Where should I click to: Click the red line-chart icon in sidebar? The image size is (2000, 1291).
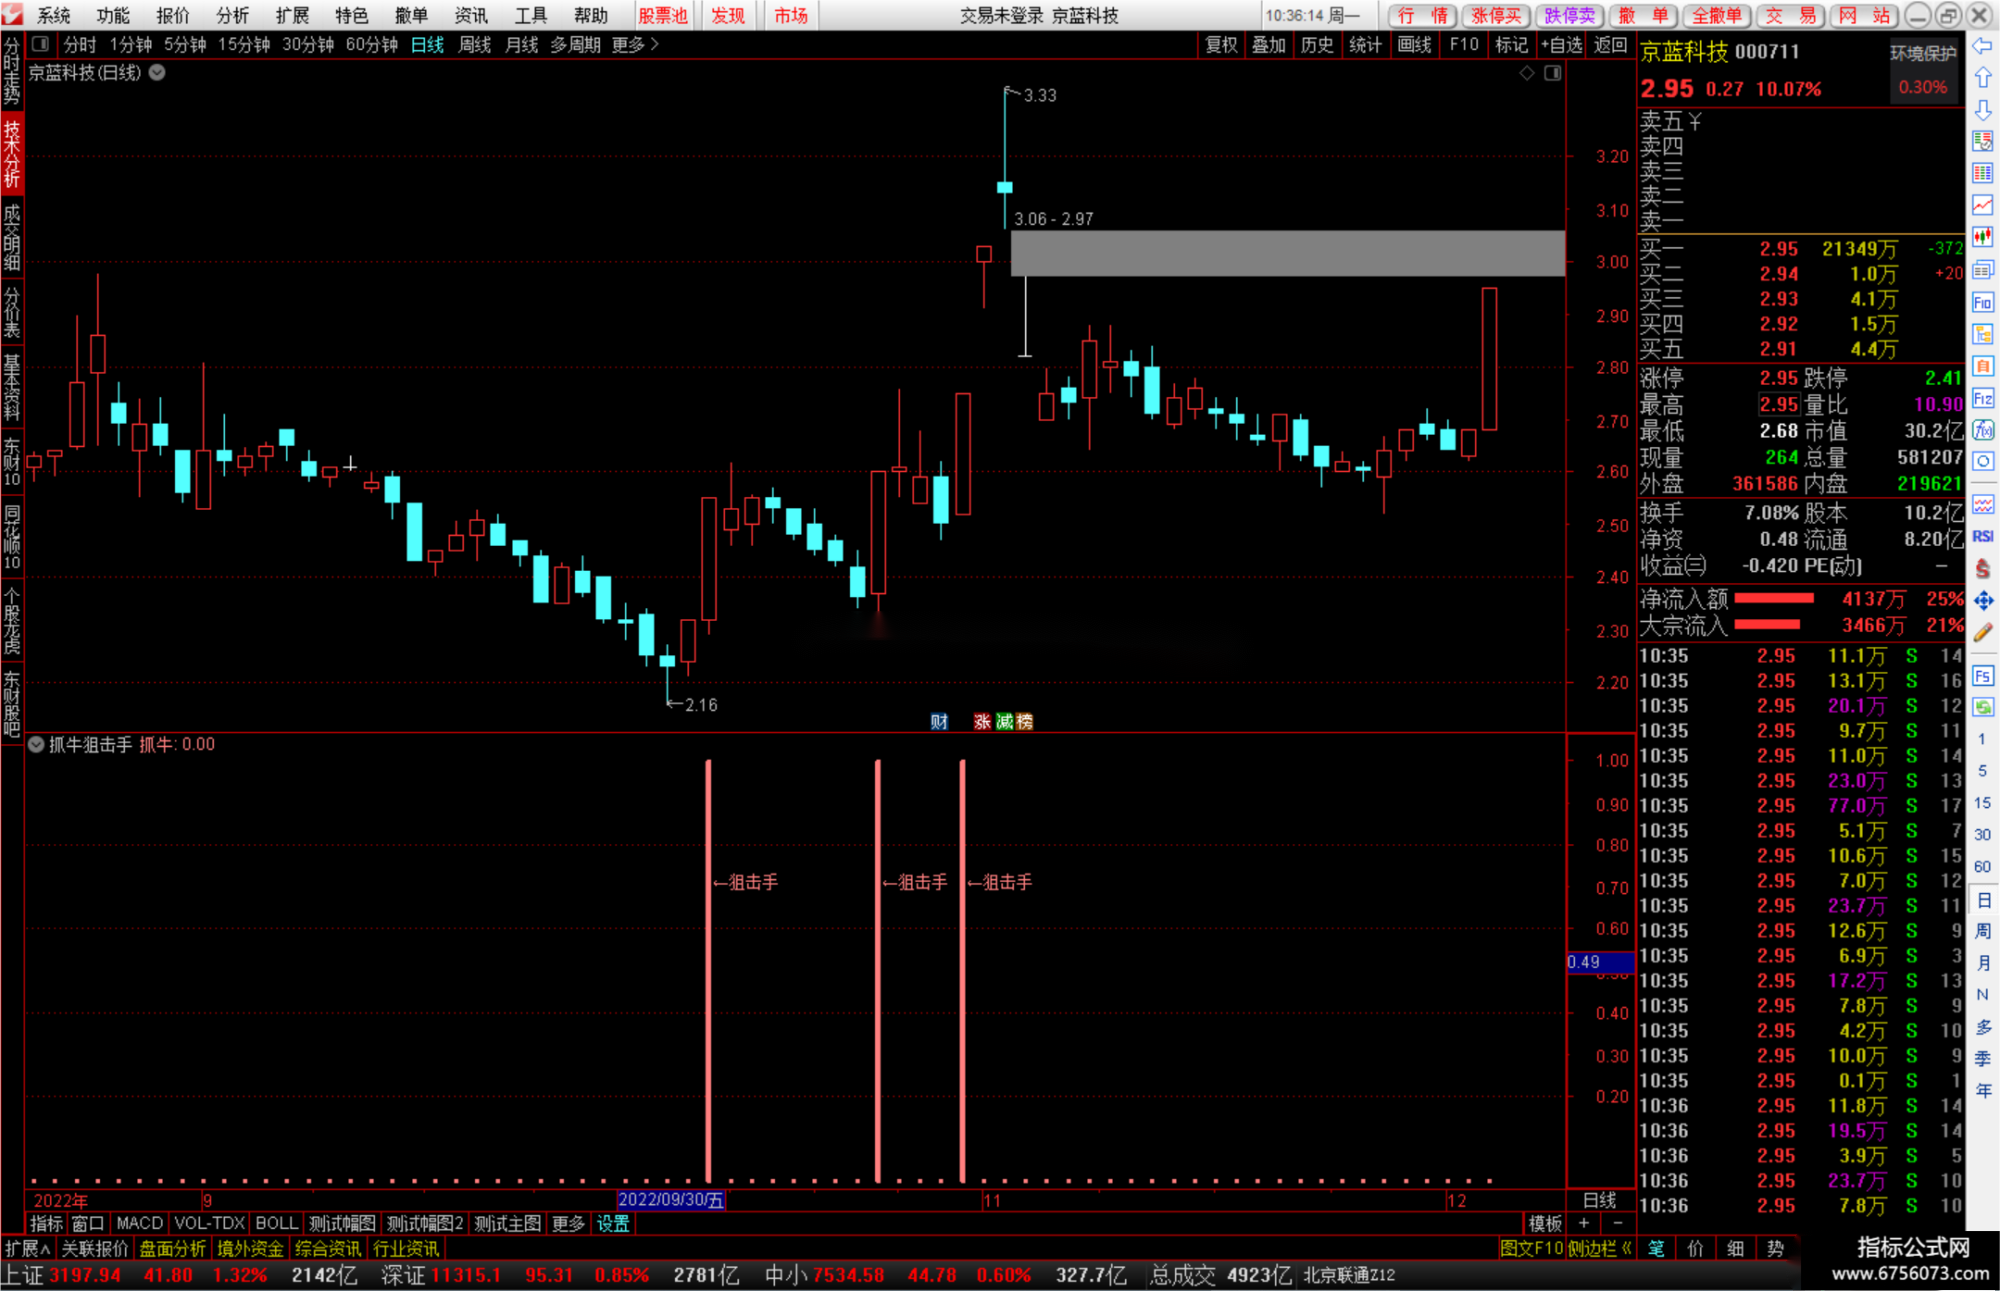(1982, 205)
